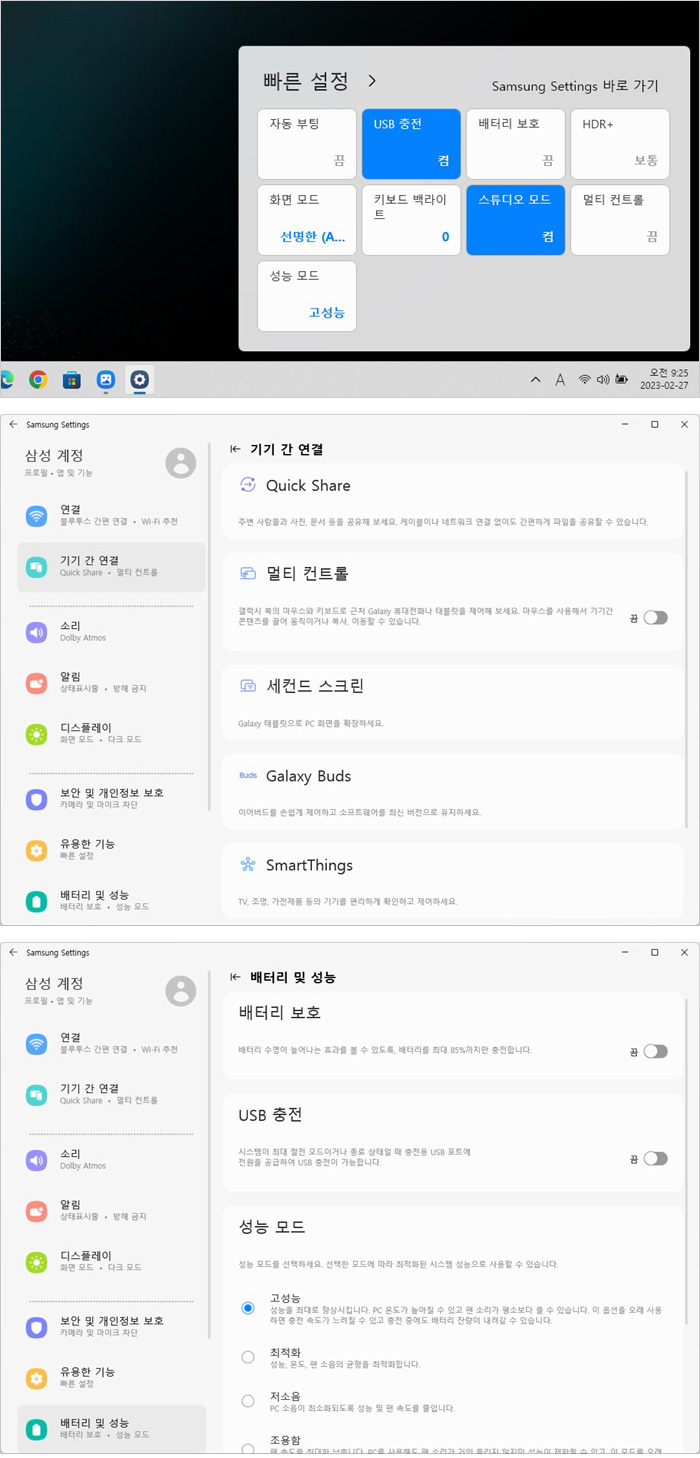Open 디스플레이 in 기기 간 연결 window sidebar
Screen dimensions: 700x1458
(111, 733)
